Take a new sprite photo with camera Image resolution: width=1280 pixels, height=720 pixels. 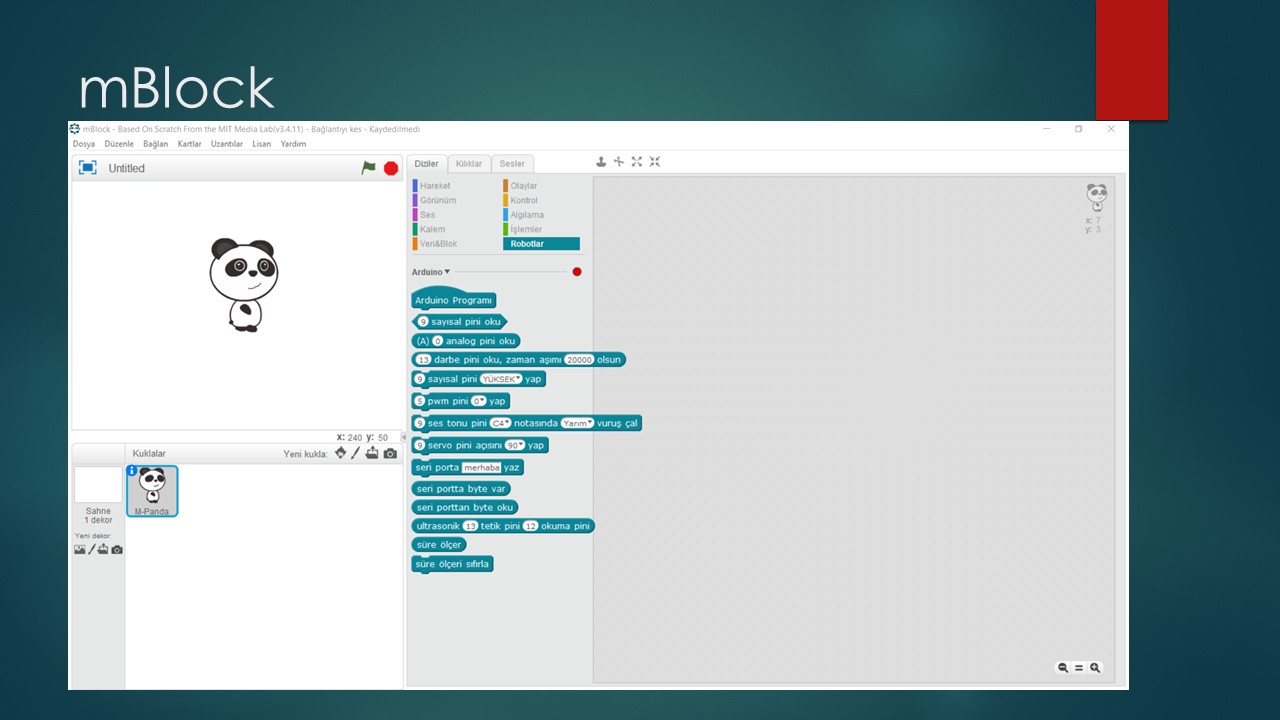point(390,454)
